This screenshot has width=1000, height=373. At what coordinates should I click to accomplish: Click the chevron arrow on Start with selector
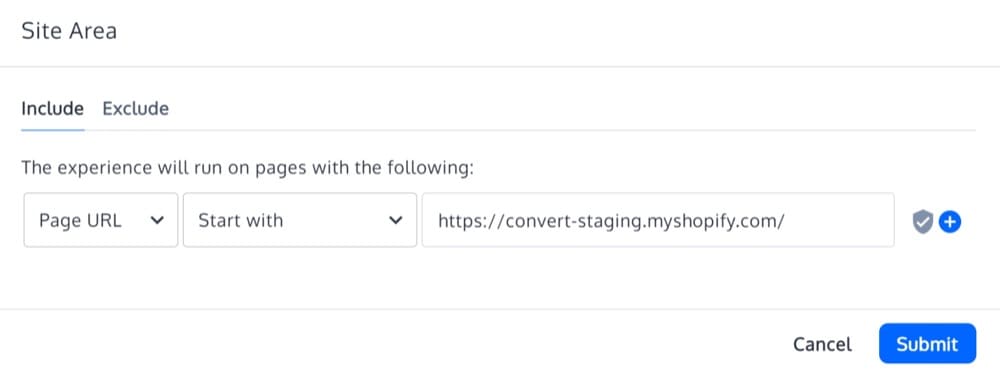click(396, 220)
